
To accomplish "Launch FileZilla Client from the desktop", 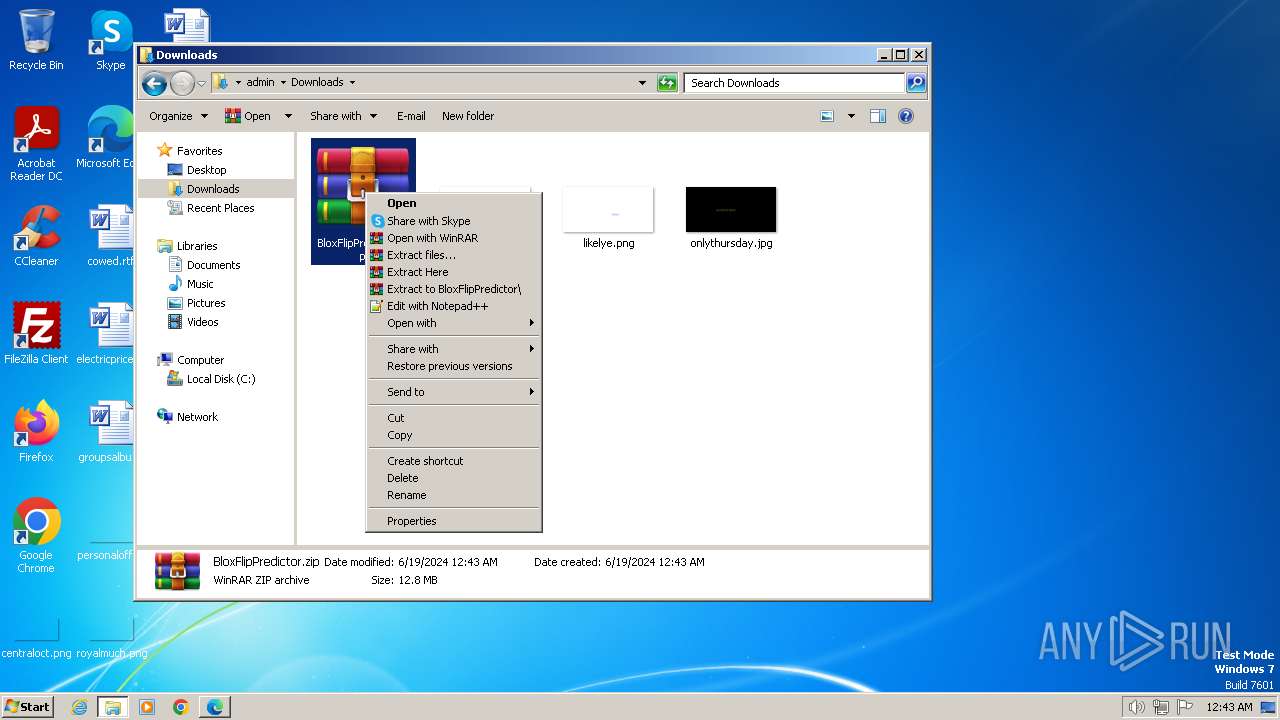I will click(x=36, y=333).
